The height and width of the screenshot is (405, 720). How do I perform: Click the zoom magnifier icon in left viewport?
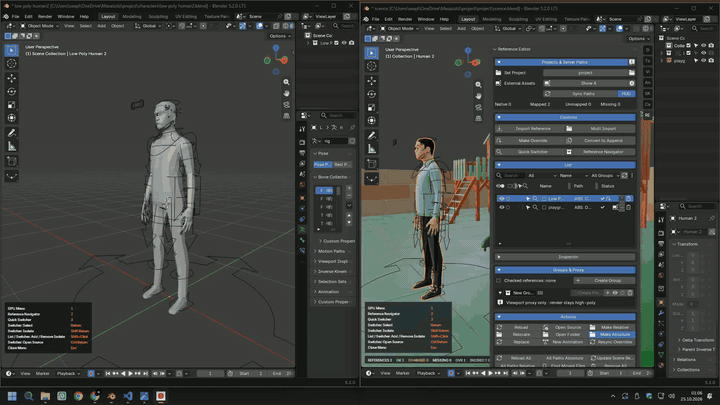(x=287, y=82)
